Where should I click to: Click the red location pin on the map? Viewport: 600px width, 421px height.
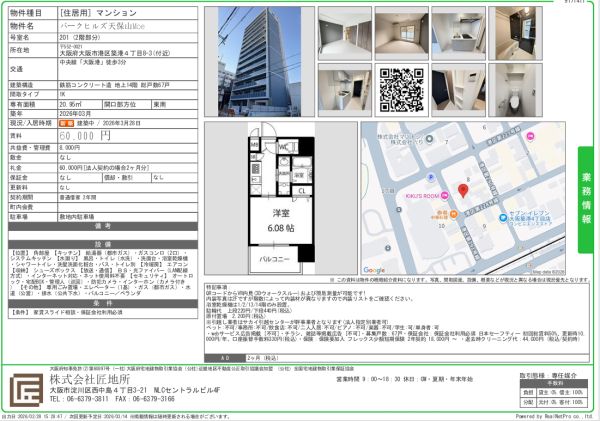click(x=463, y=191)
